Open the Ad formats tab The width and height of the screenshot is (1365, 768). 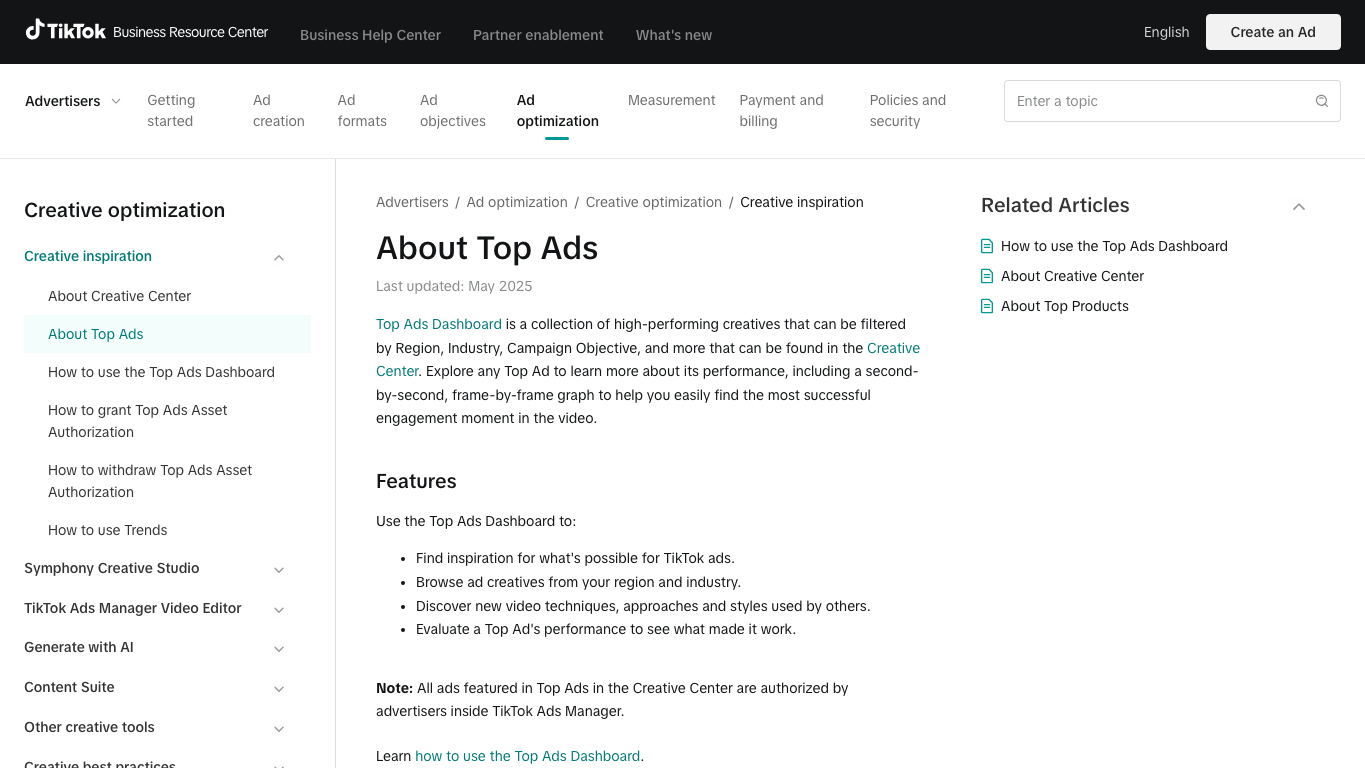pos(362,110)
